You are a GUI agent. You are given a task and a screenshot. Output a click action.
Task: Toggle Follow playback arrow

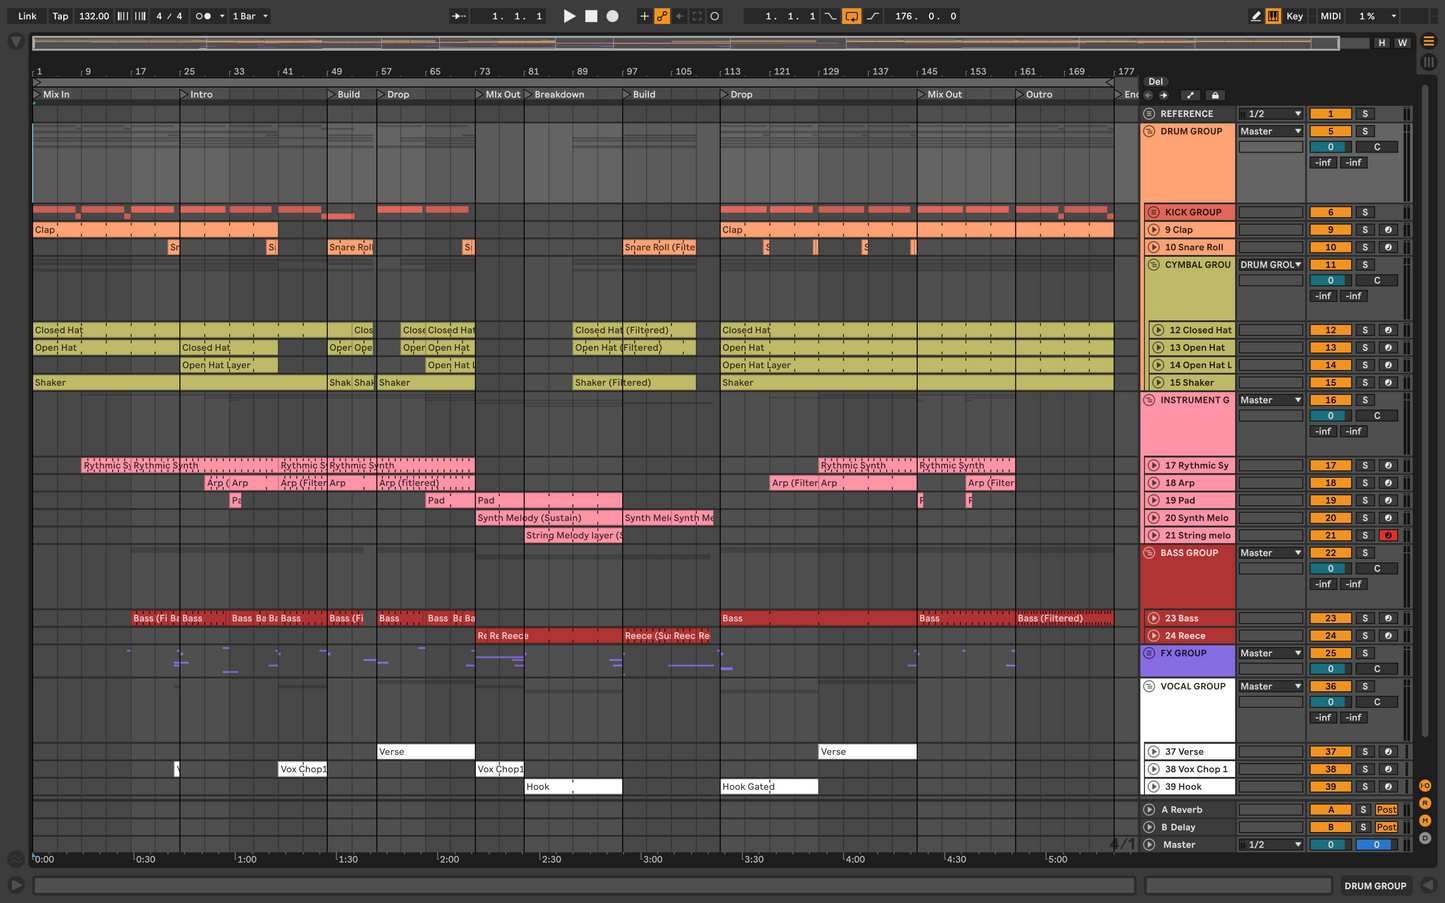pyautogui.click(x=458, y=16)
